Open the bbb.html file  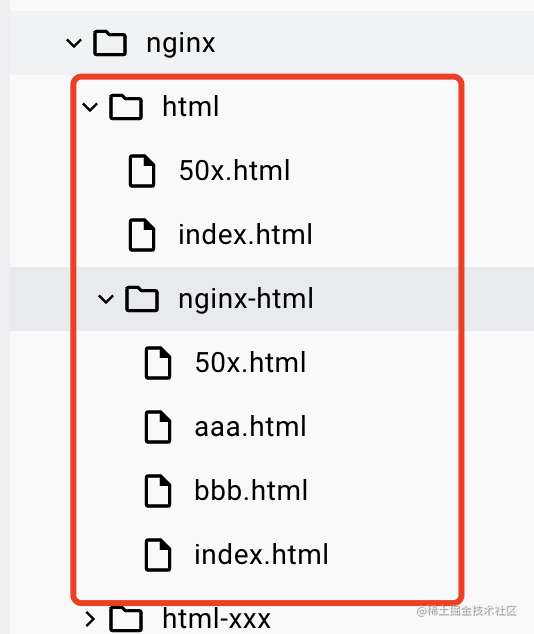pyautogui.click(x=251, y=490)
